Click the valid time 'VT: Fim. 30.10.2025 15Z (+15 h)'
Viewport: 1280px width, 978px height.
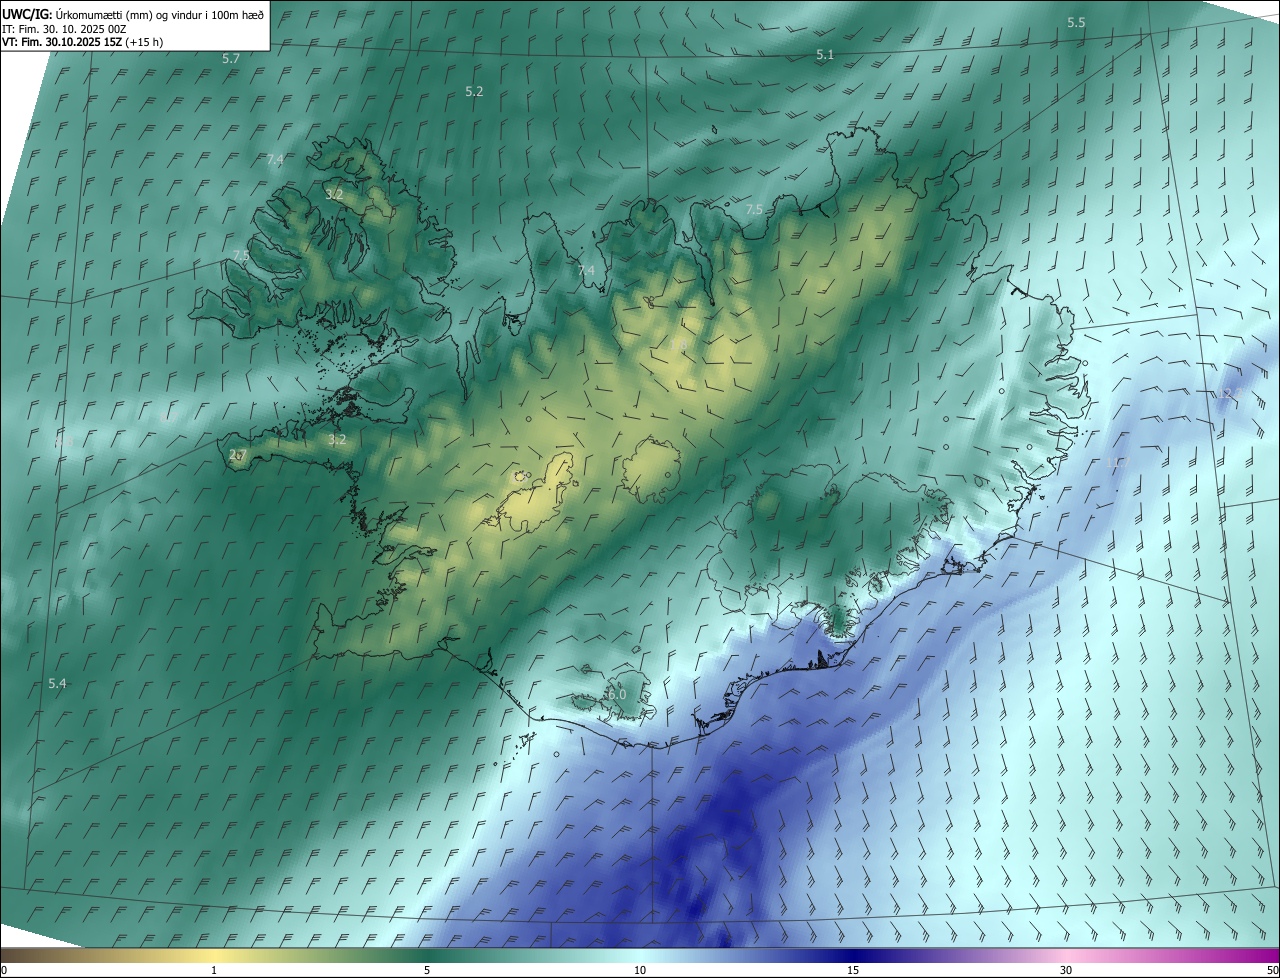pyautogui.click(x=83, y=43)
